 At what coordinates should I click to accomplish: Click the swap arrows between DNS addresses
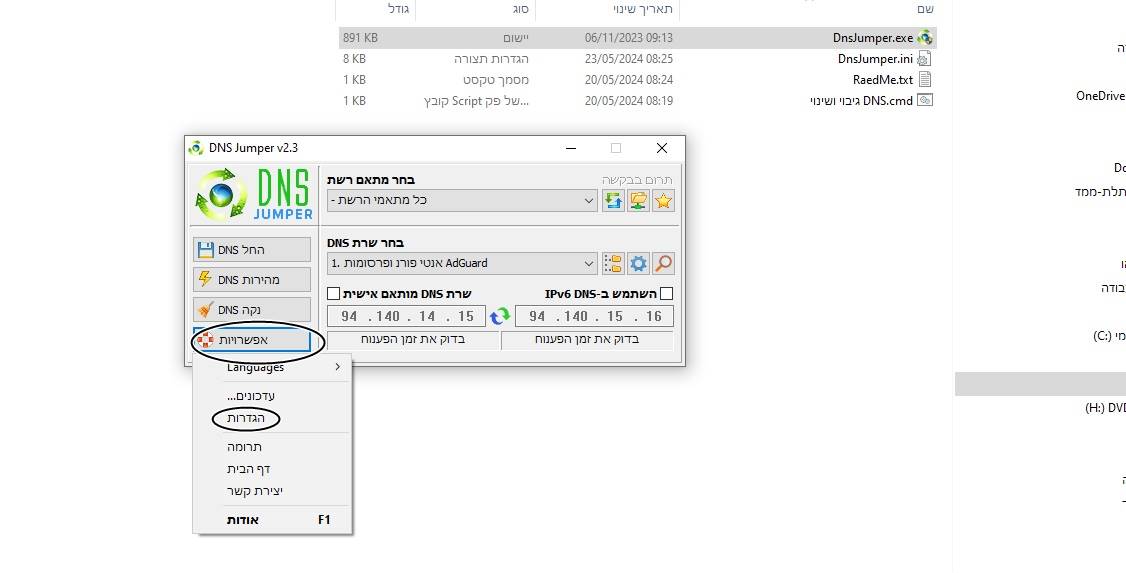[x=500, y=317]
